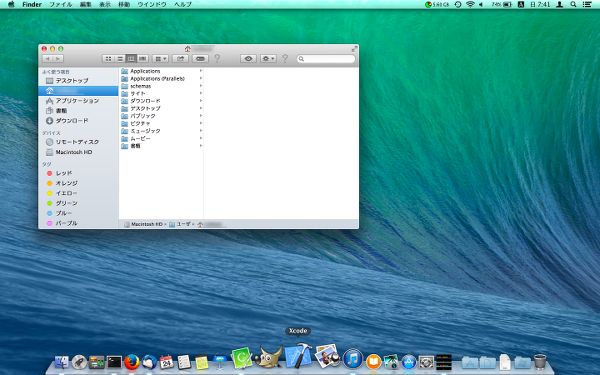The height and width of the screenshot is (375, 600).
Task: Switch Finder to icon view
Action: (x=108, y=59)
